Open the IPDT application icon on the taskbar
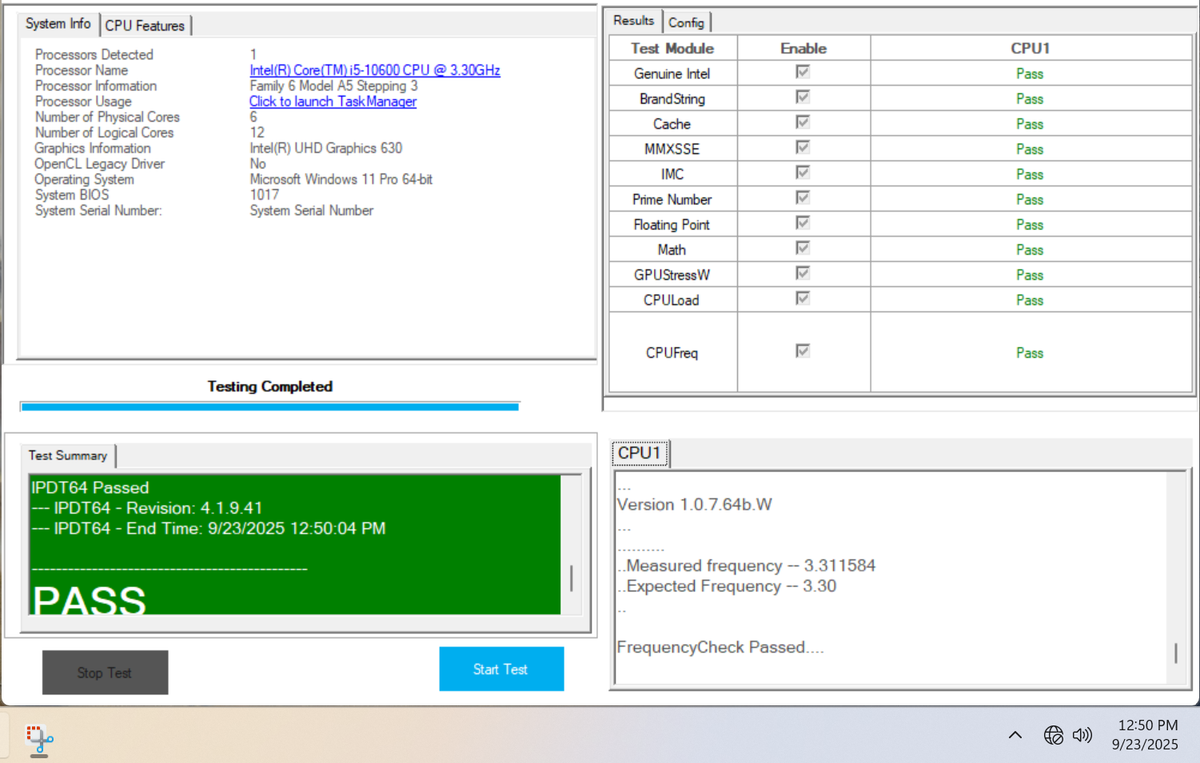 point(38,738)
